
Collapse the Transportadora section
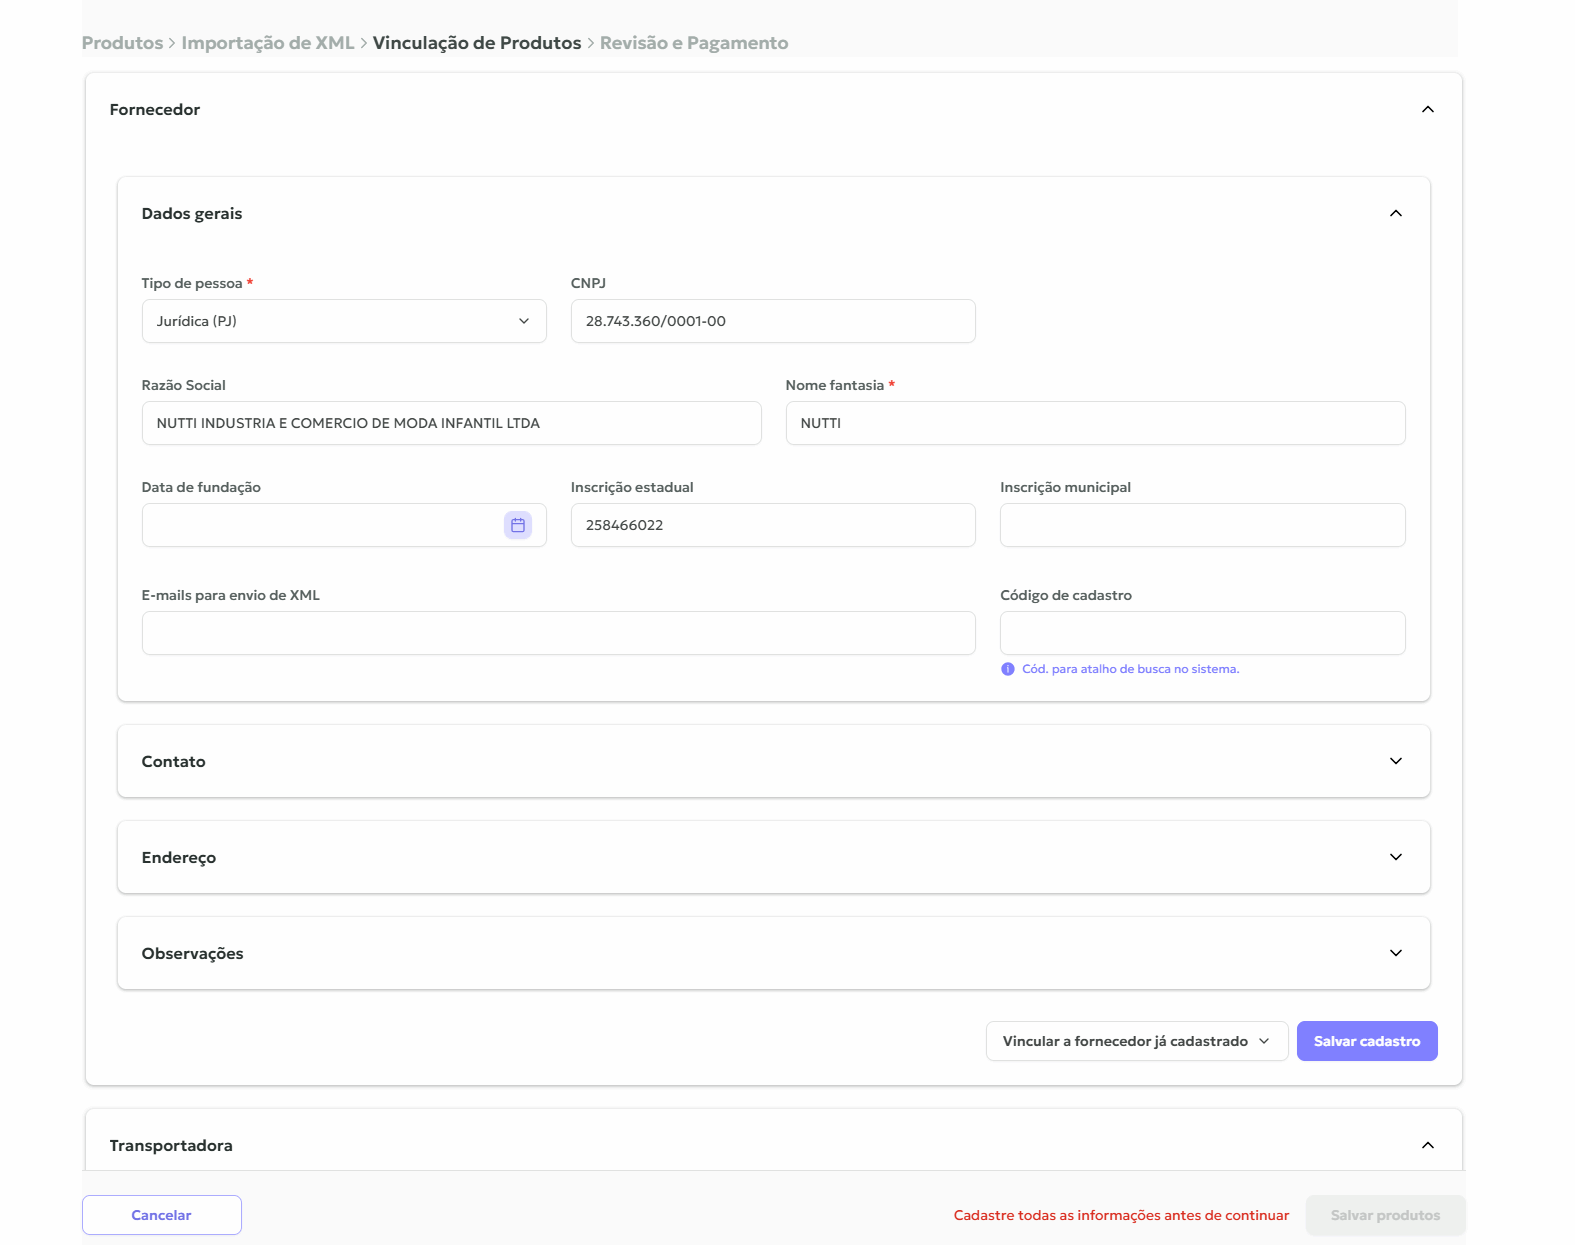pyautogui.click(x=1427, y=1145)
